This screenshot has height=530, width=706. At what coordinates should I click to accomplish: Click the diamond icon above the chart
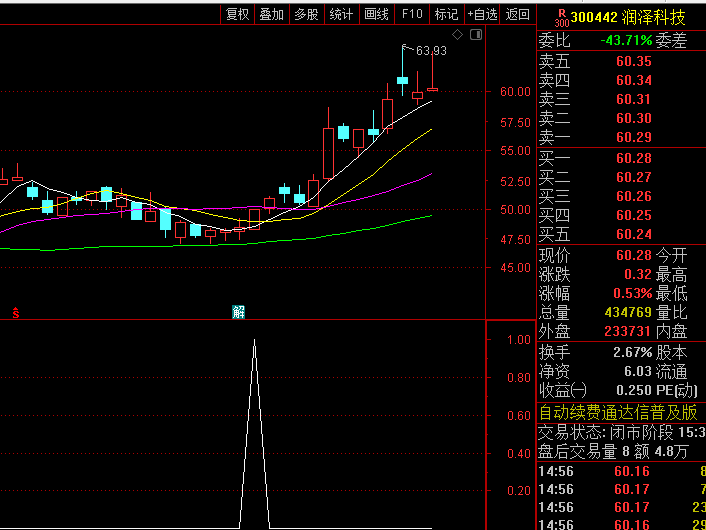(x=457, y=35)
